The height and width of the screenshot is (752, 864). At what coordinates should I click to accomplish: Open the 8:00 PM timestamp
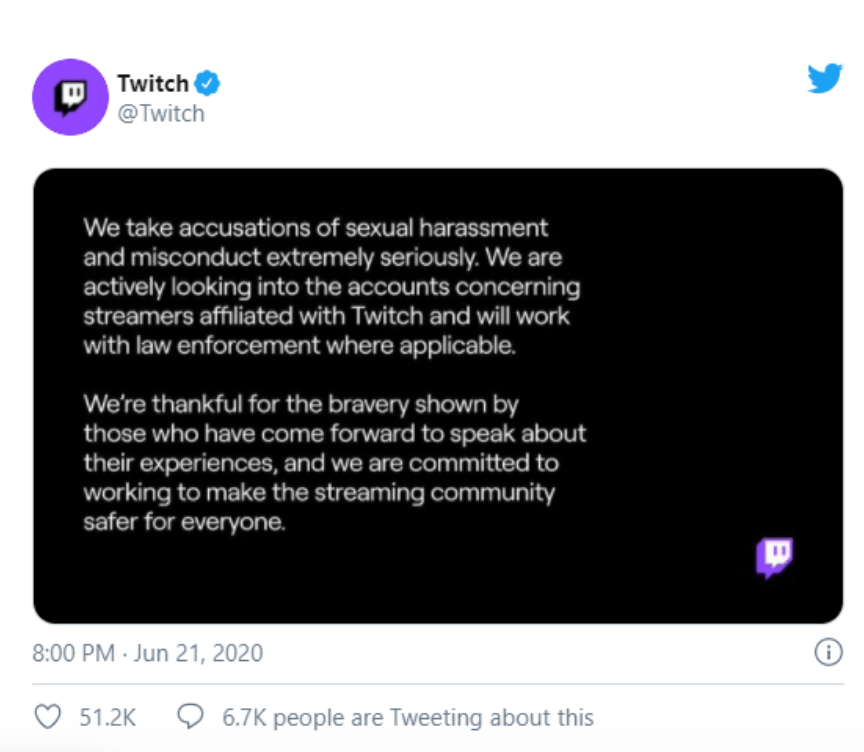pos(73,653)
